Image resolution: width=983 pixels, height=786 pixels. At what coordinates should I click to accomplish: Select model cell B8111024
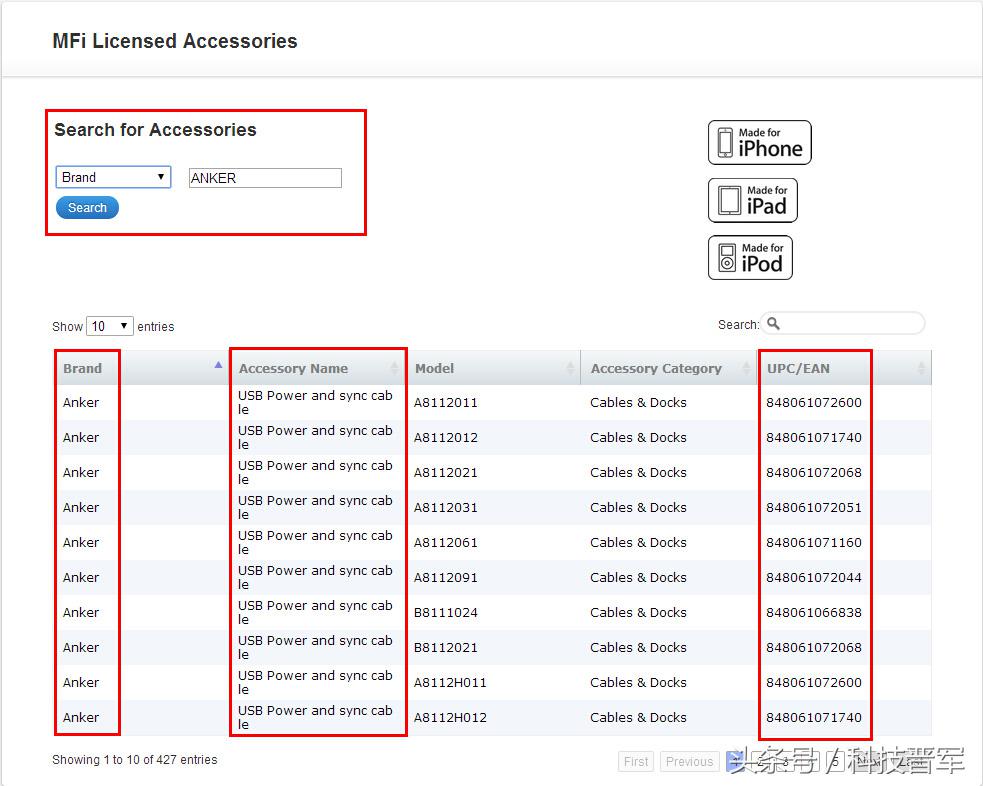pos(446,613)
